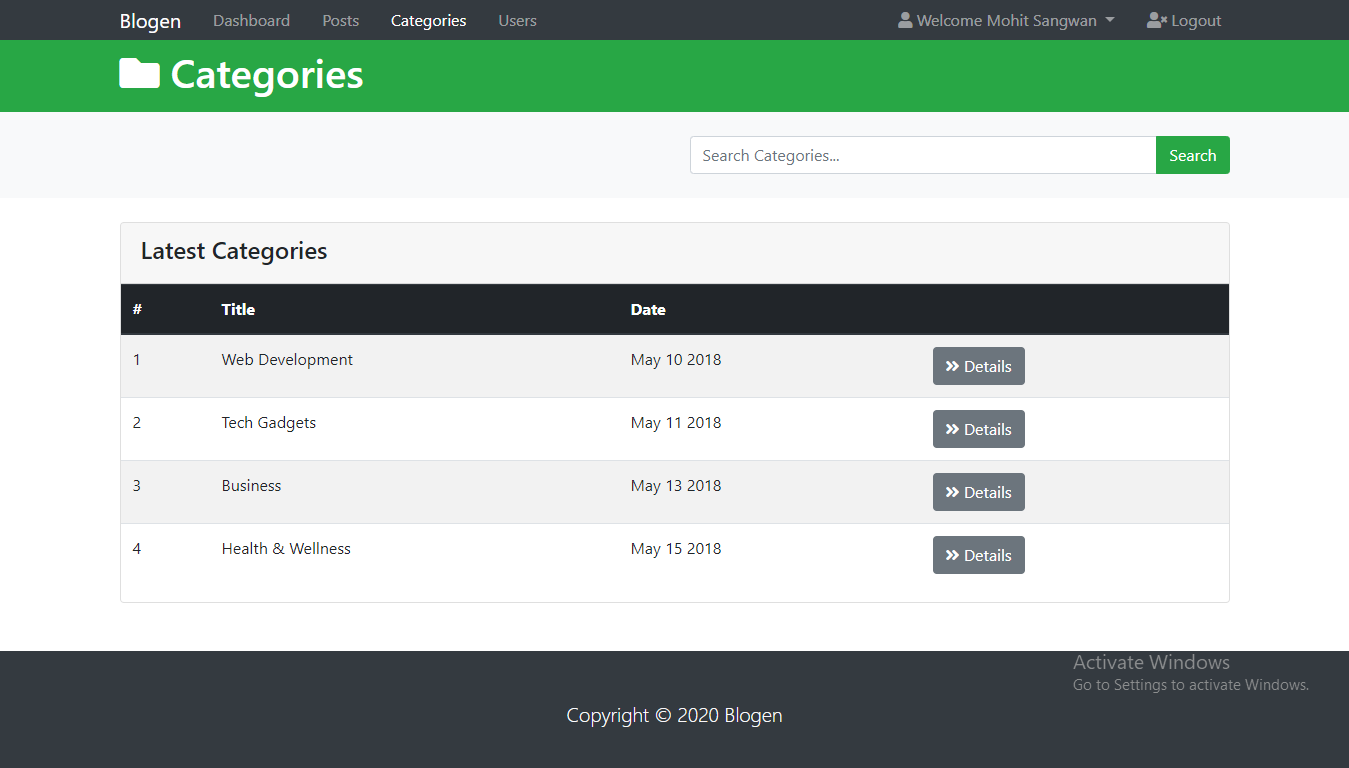Click the Business title cell

[251, 485]
